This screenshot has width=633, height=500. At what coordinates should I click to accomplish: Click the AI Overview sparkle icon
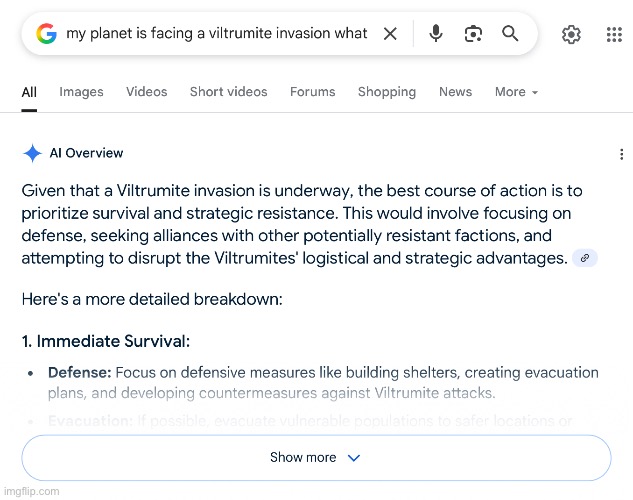click(x=32, y=153)
